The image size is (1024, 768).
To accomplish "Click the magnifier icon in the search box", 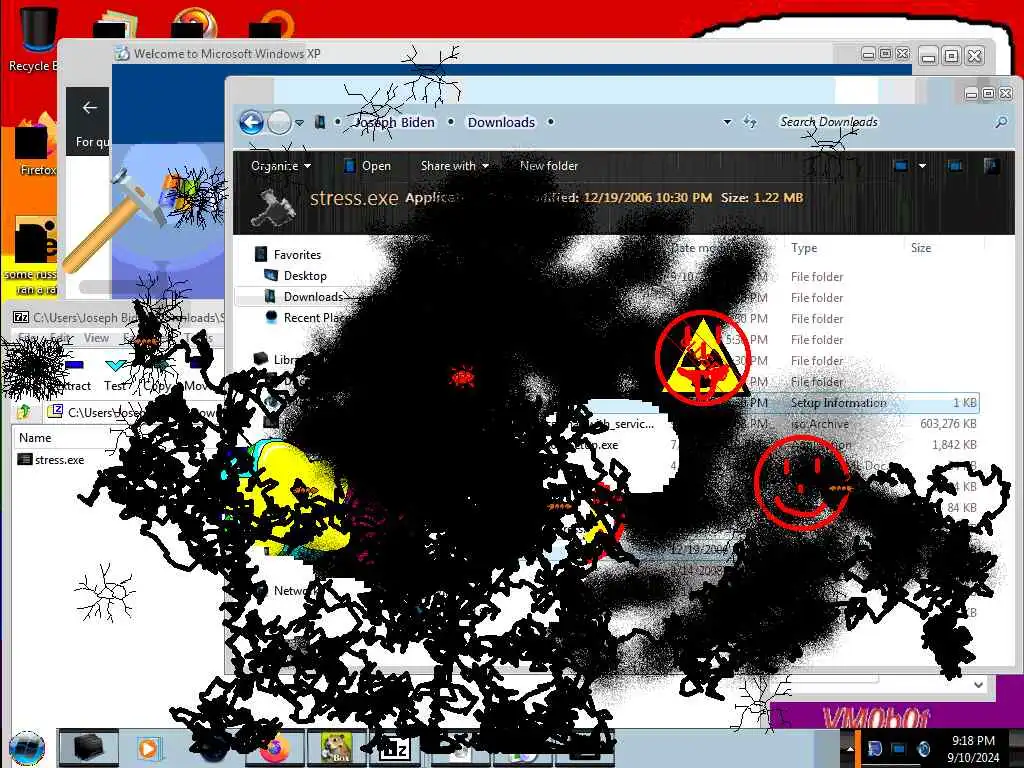I will click(x=1000, y=122).
